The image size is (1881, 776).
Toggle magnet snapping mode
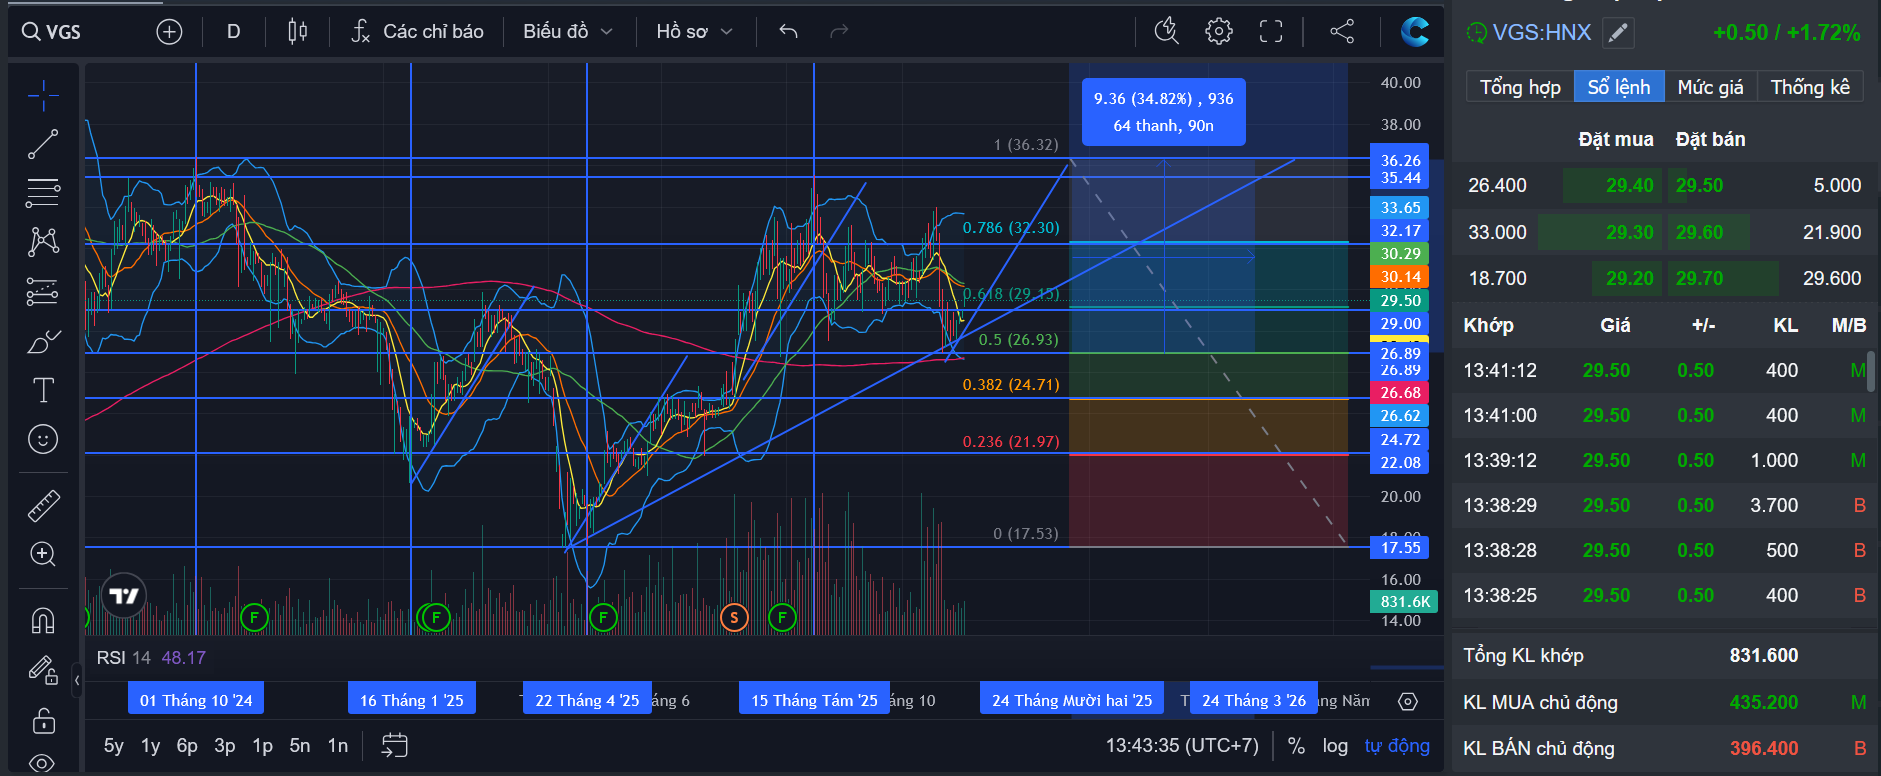pyautogui.click(x=43, y=621)
